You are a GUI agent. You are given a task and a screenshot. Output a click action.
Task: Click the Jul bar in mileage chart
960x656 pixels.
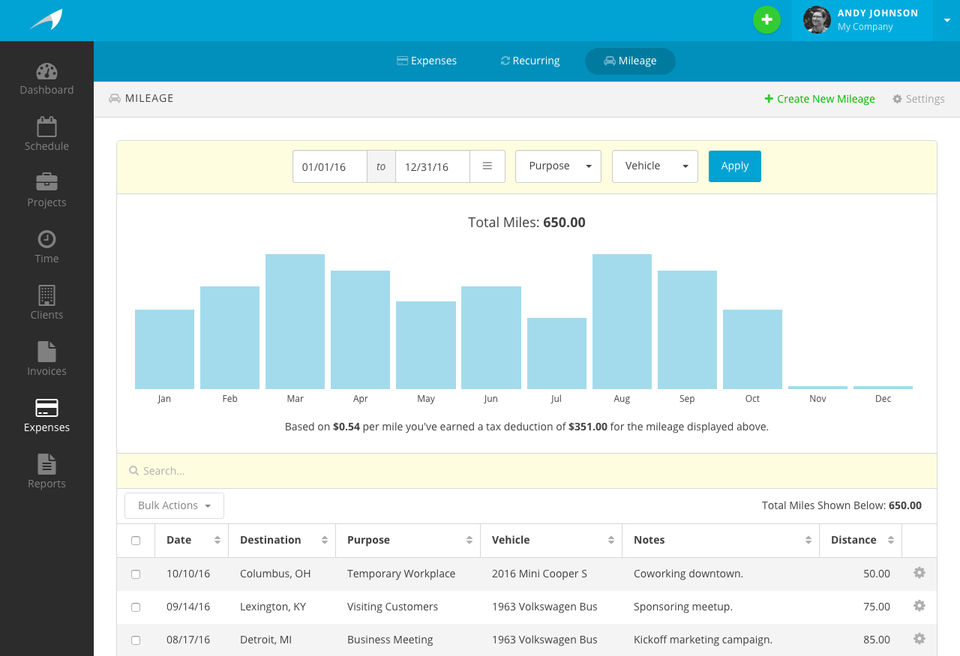(x=557, y=353)
